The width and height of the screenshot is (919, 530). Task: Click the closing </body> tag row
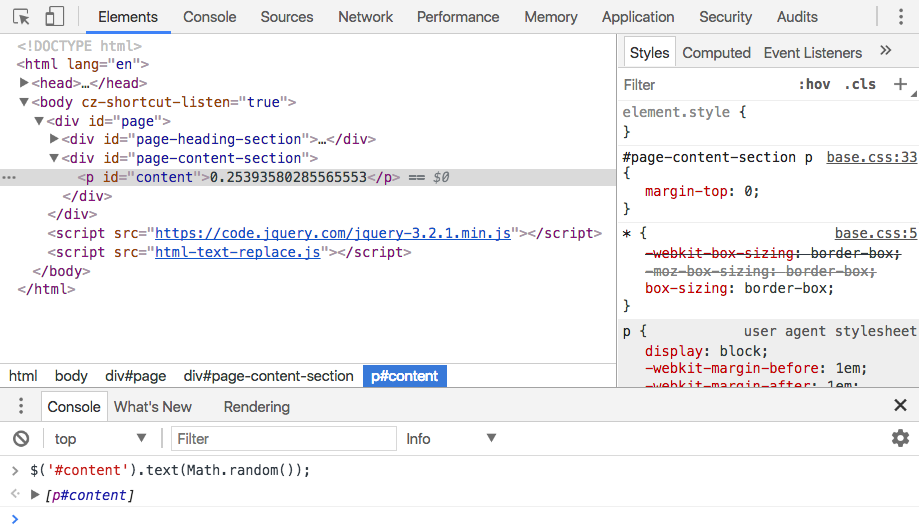pyautogui.click(x=61, y=271)
